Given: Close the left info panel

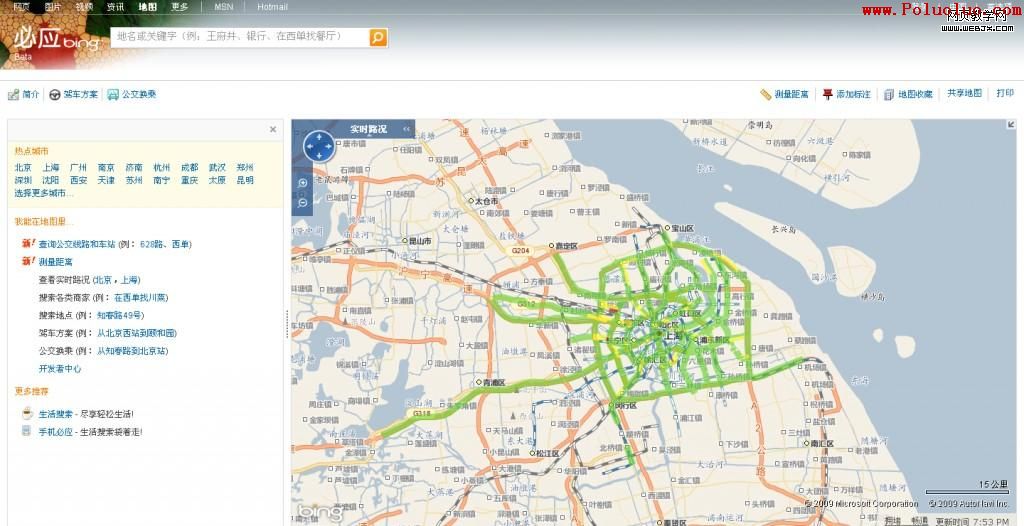Looking at the screenshot, I should click(273, 129).
